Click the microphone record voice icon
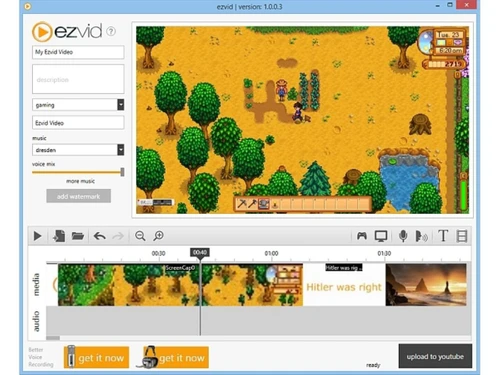The height and width of the screenshot is (375, 500). pos(403,236)
